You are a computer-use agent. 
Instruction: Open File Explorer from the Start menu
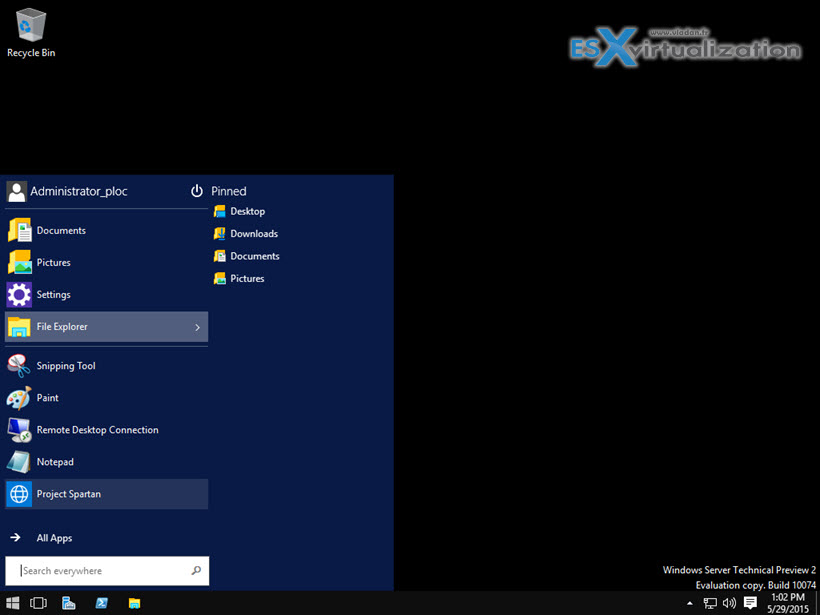[x=107, y=327]
